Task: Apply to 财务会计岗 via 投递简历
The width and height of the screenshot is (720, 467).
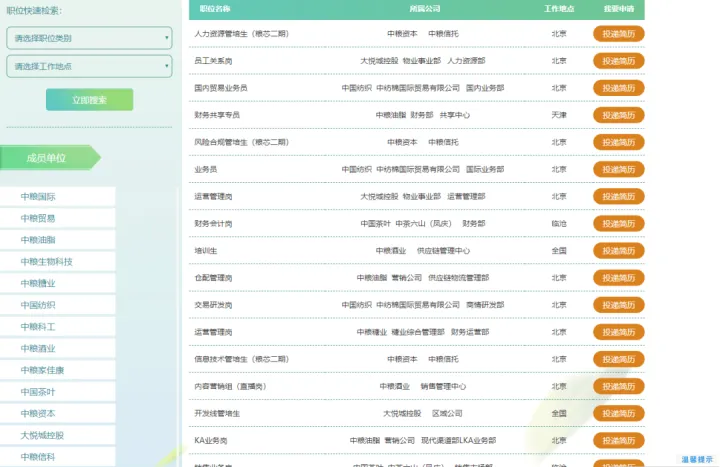Action: 619,224
